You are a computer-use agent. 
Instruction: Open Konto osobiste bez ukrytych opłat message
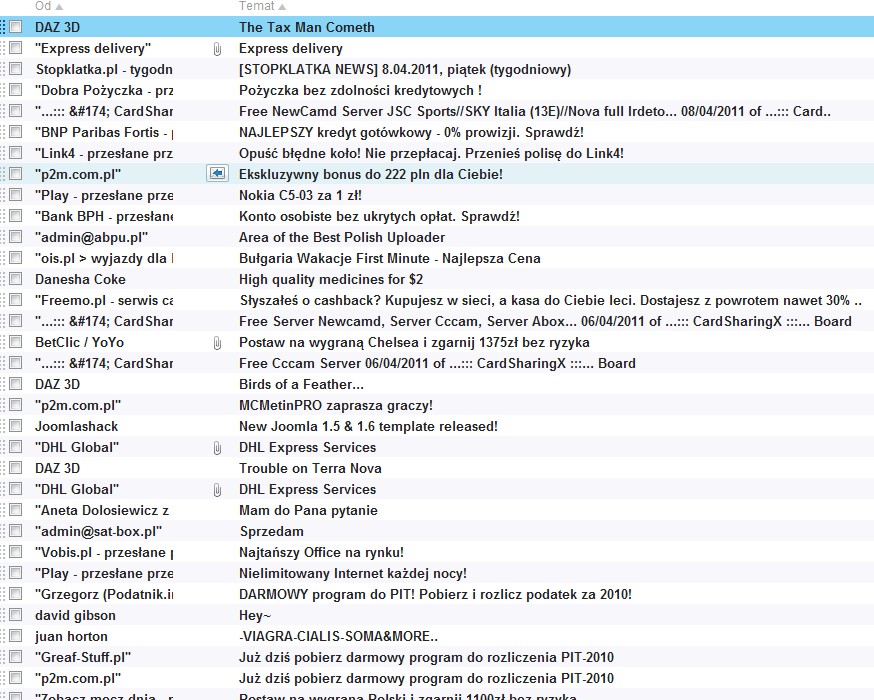tap(379, 216)
